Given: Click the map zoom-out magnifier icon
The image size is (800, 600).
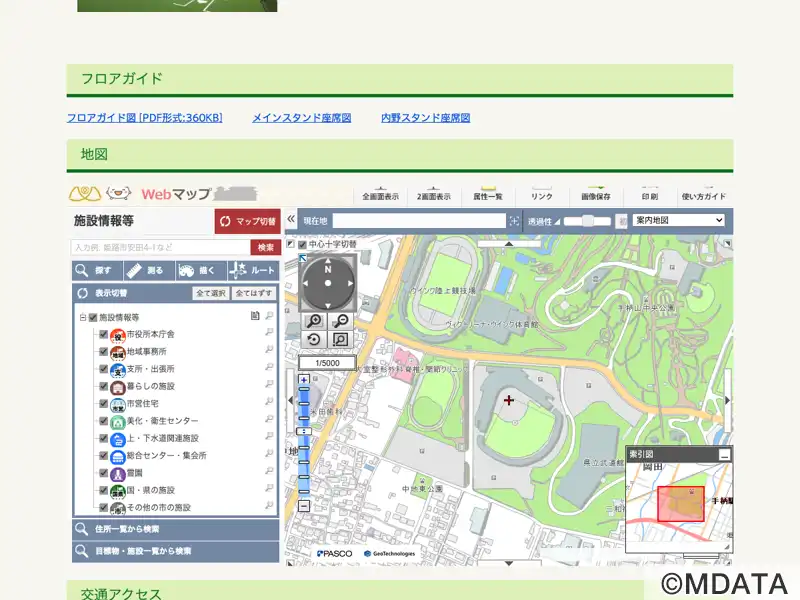Looking at the screenshot, I should pos(341,321).
